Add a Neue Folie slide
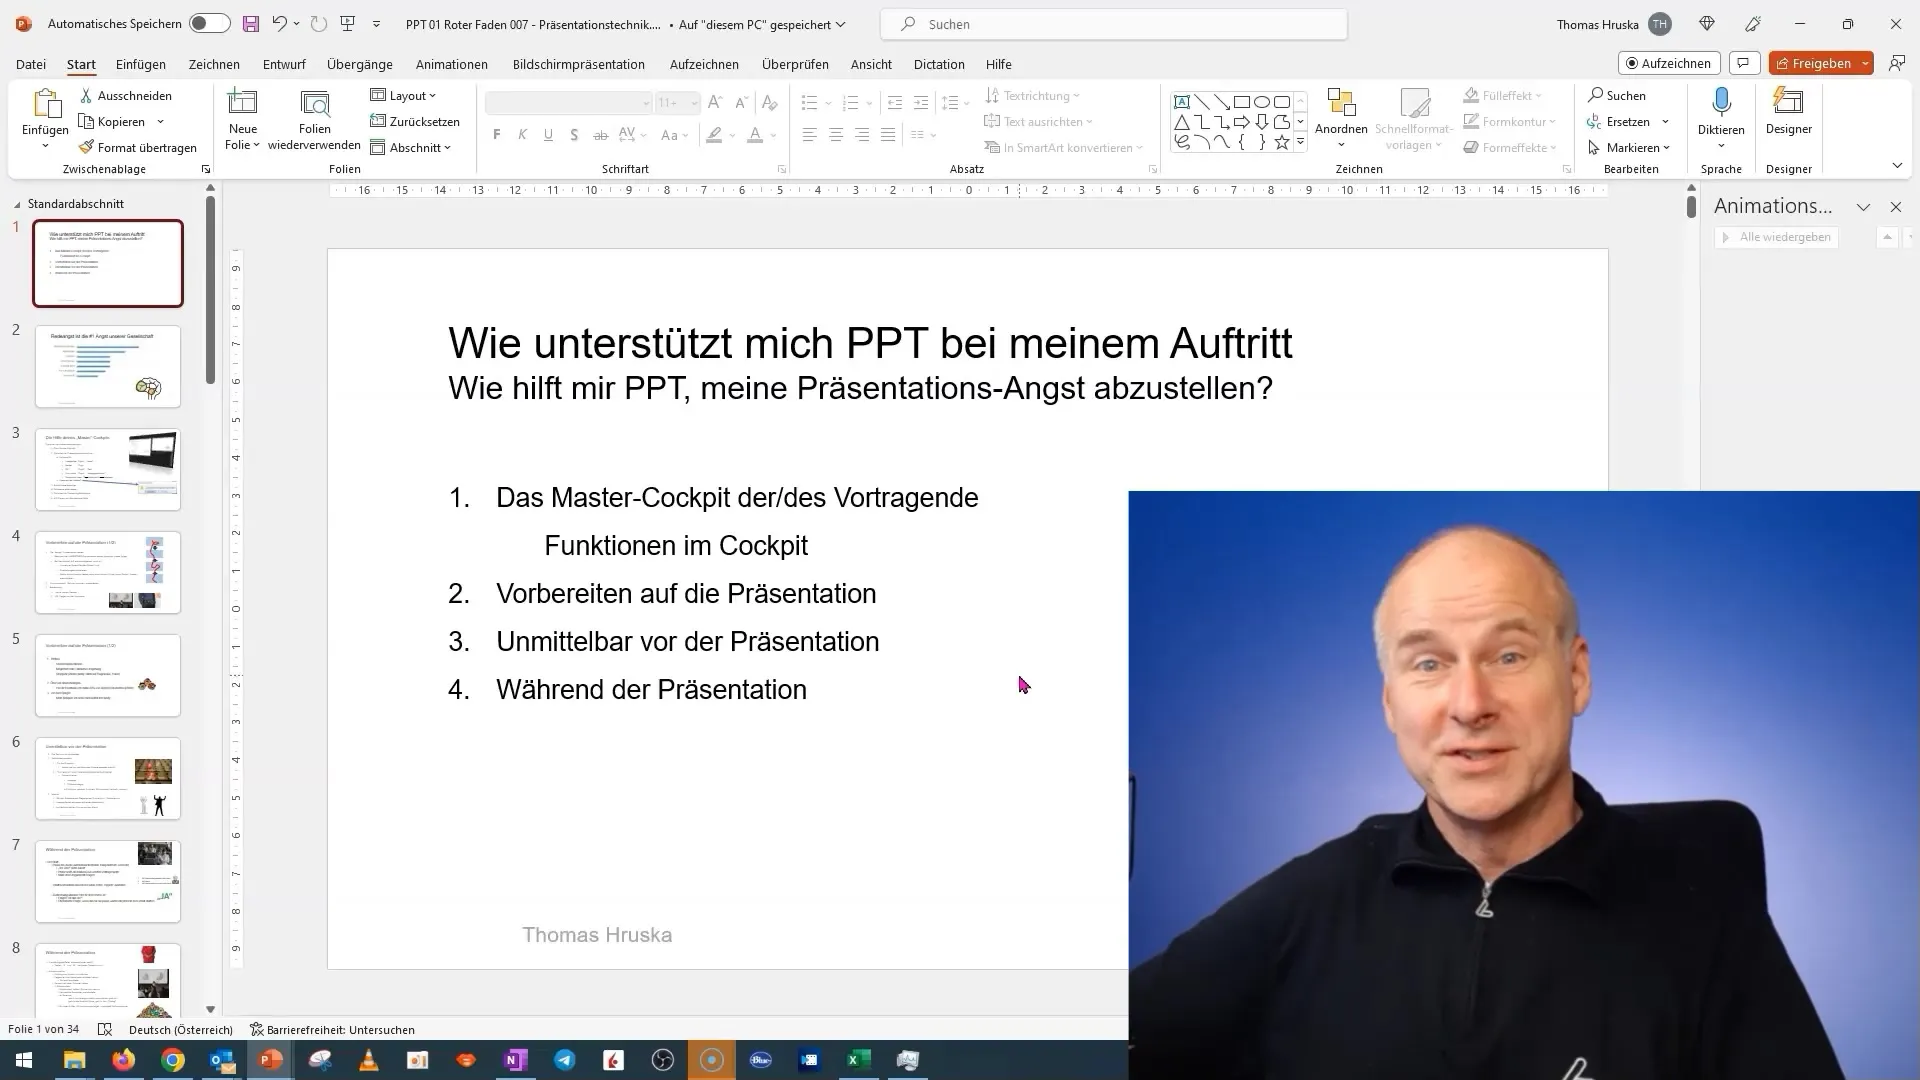 coord(243,118)
